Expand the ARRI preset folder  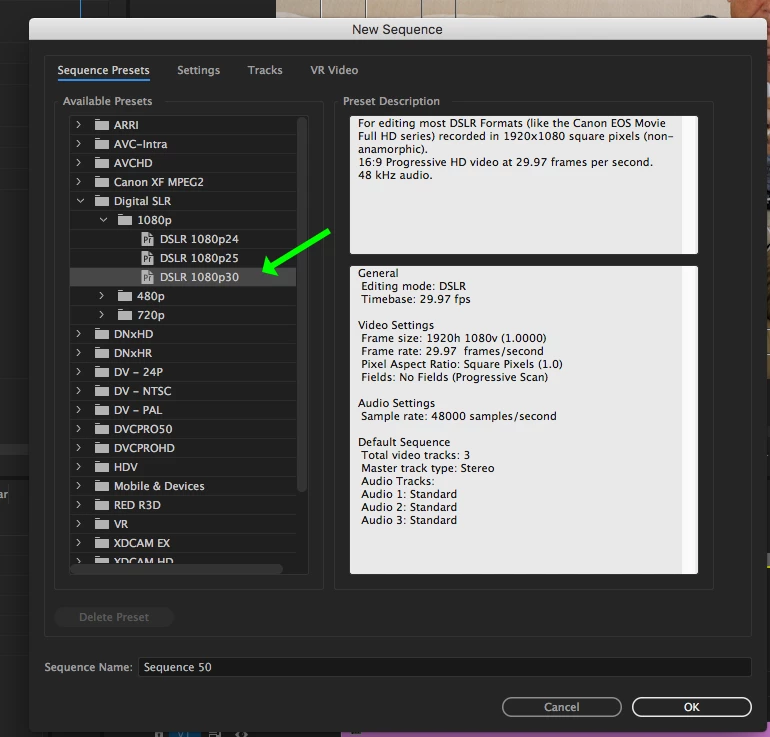(79, 125)
